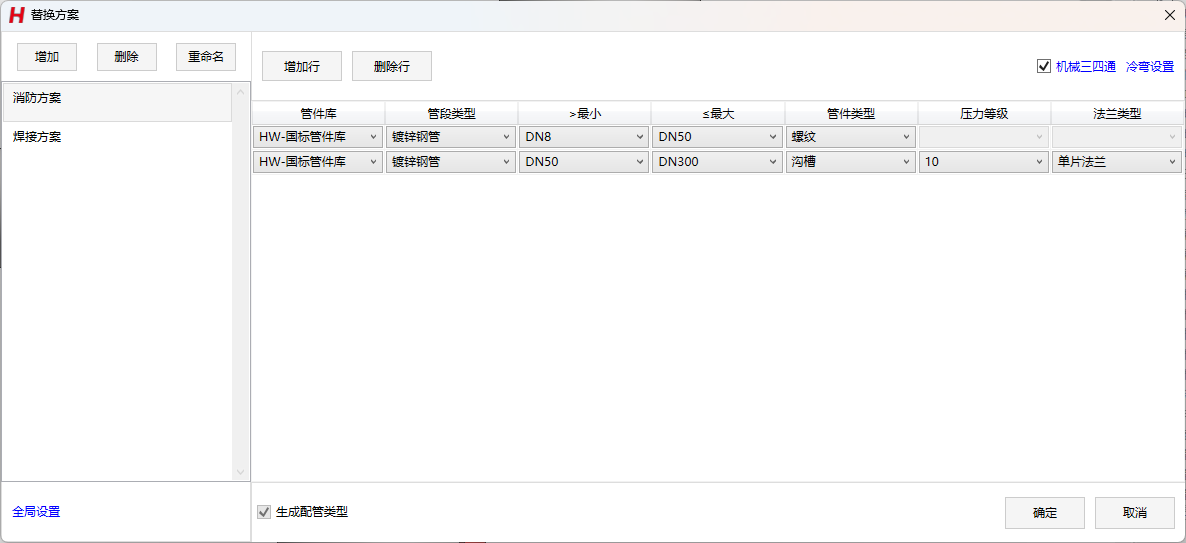This screenshot has height=543, width=1186.
Task: Click the 重命名 button
Action: (206, 57)
